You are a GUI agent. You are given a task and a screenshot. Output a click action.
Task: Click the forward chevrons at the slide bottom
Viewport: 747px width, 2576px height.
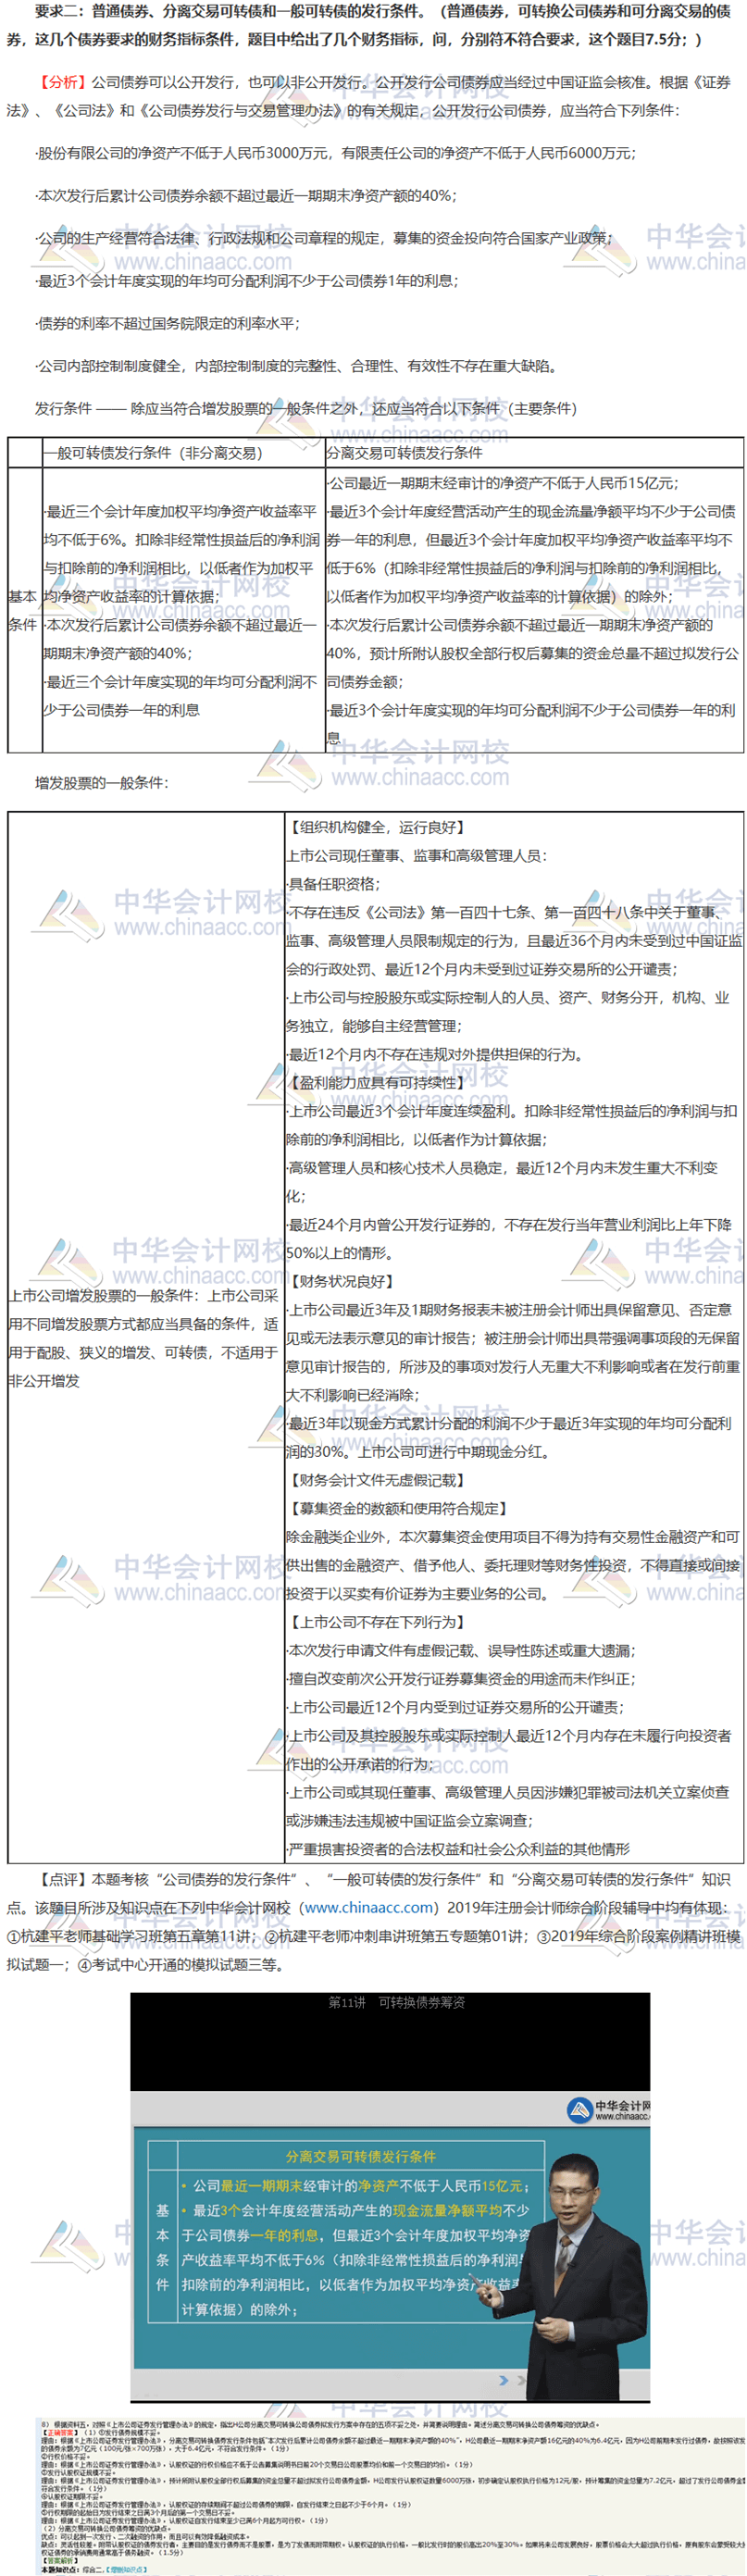(511, 2380)
